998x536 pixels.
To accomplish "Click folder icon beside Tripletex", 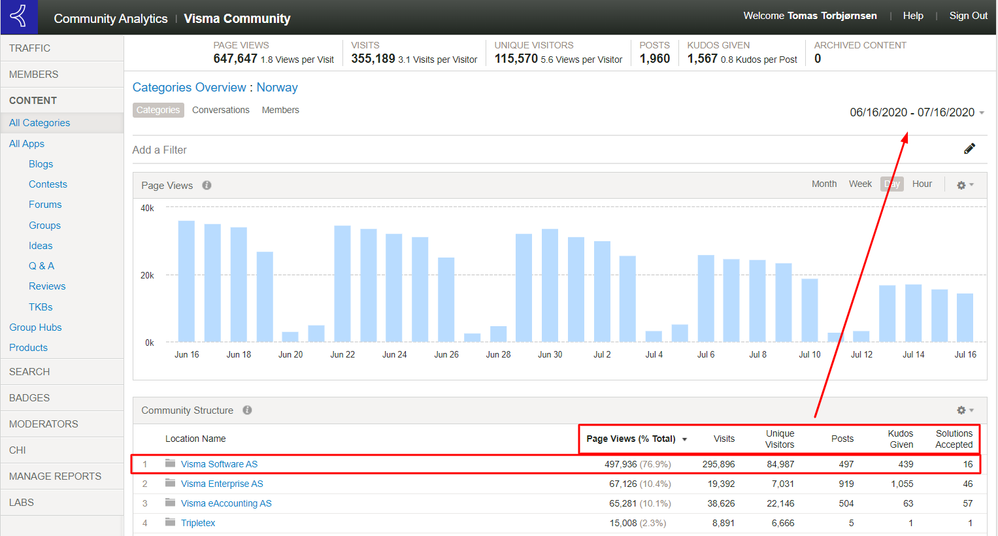I will 170,523.
